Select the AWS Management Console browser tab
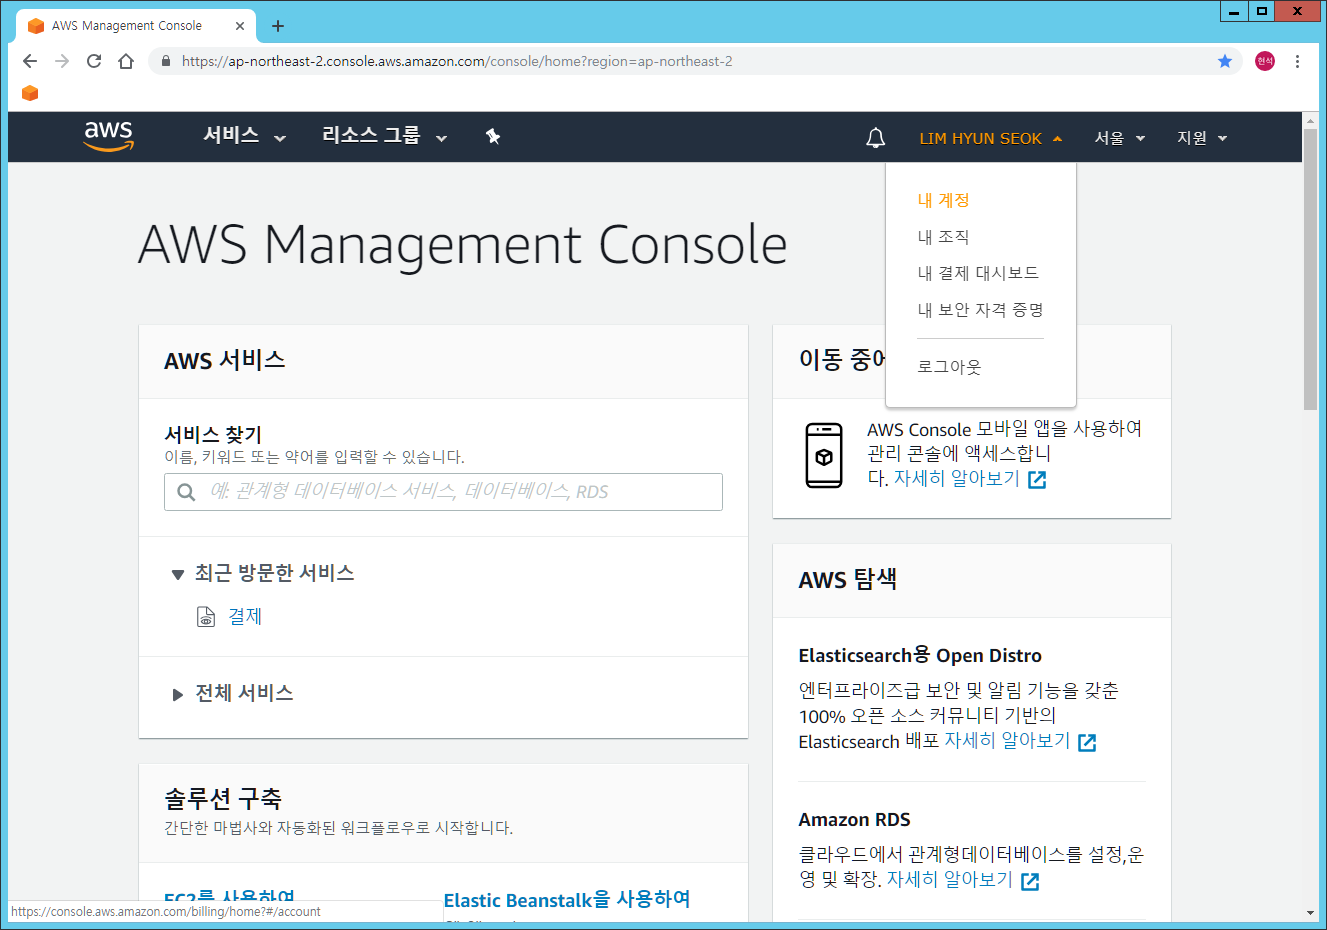Viewport: 1327px width, 930px height. (x=135, y=26)
